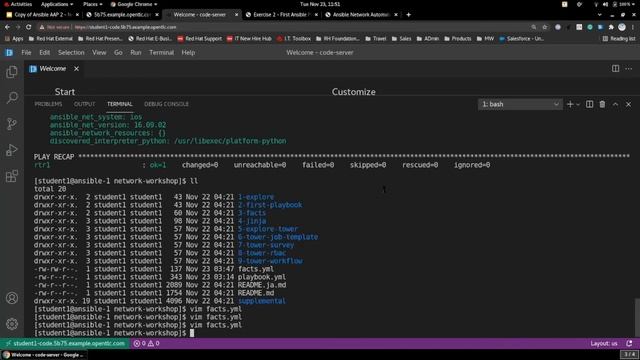Open the Run menu
Image resolution: width=640 pixels, height=360 pixels.
coord(136,53)
